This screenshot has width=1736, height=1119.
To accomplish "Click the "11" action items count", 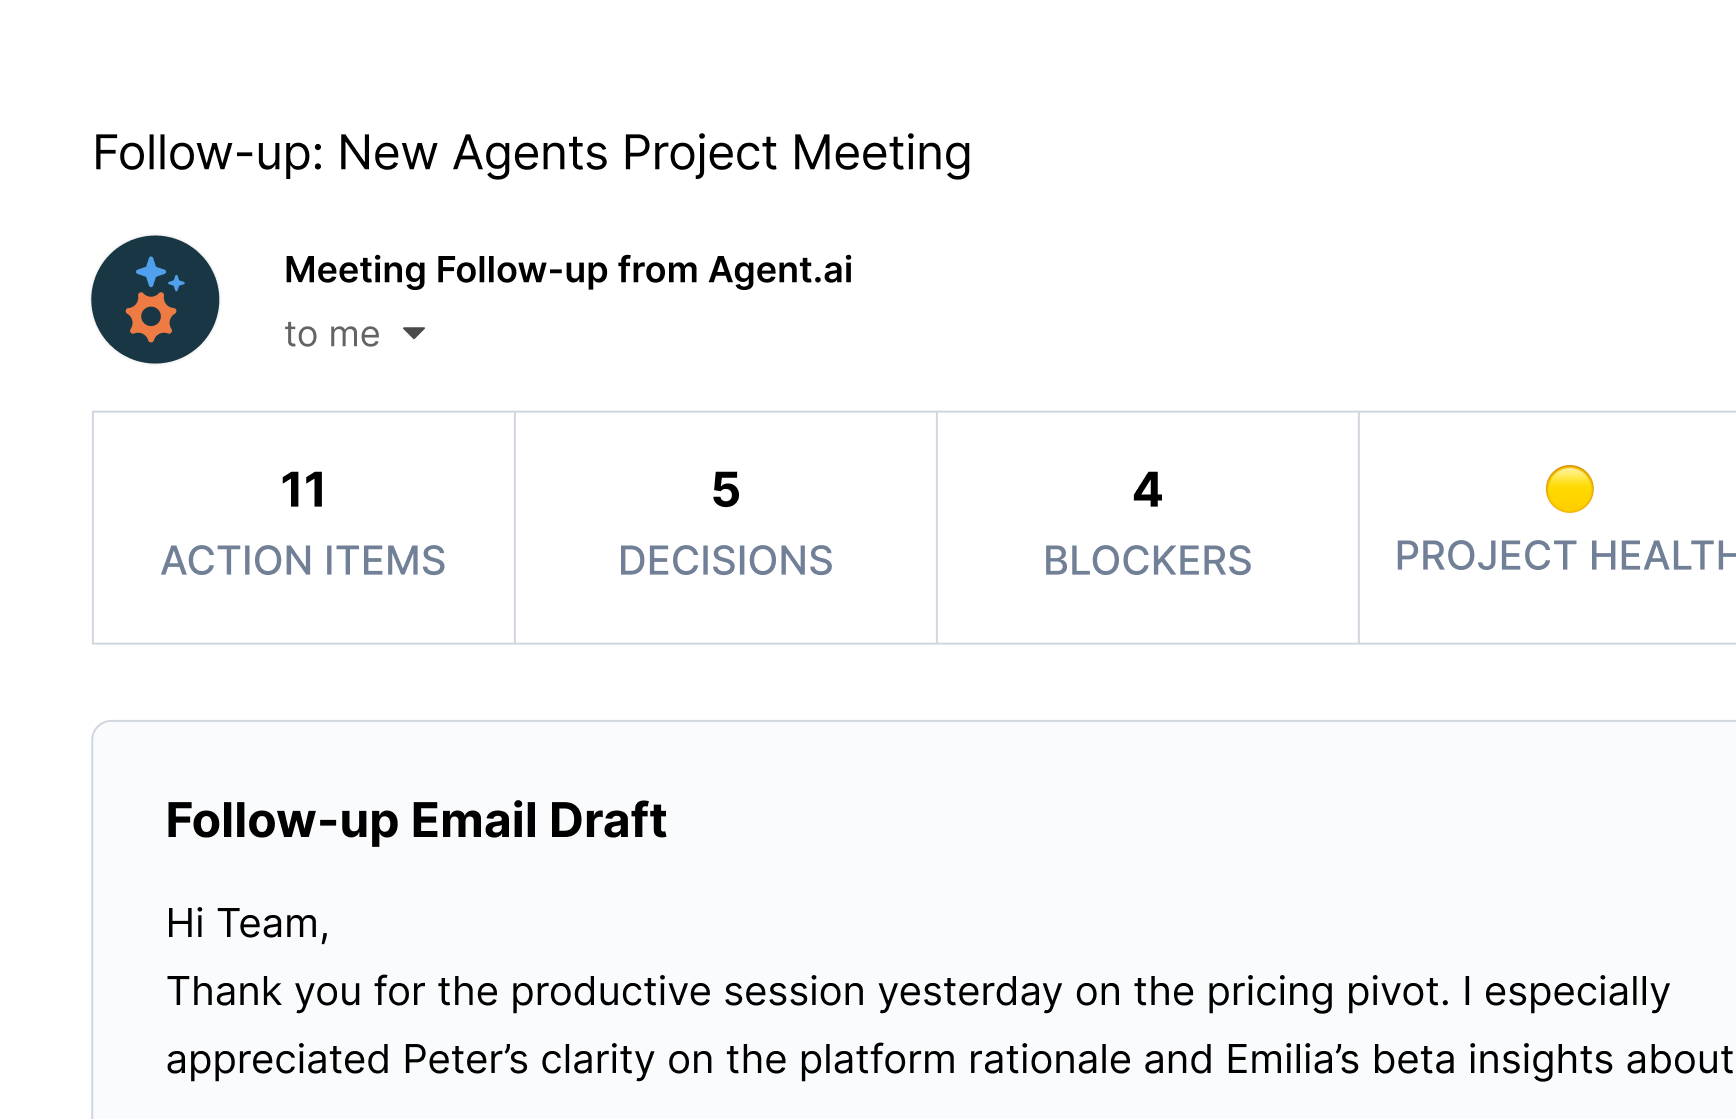I will click(303, 490).
